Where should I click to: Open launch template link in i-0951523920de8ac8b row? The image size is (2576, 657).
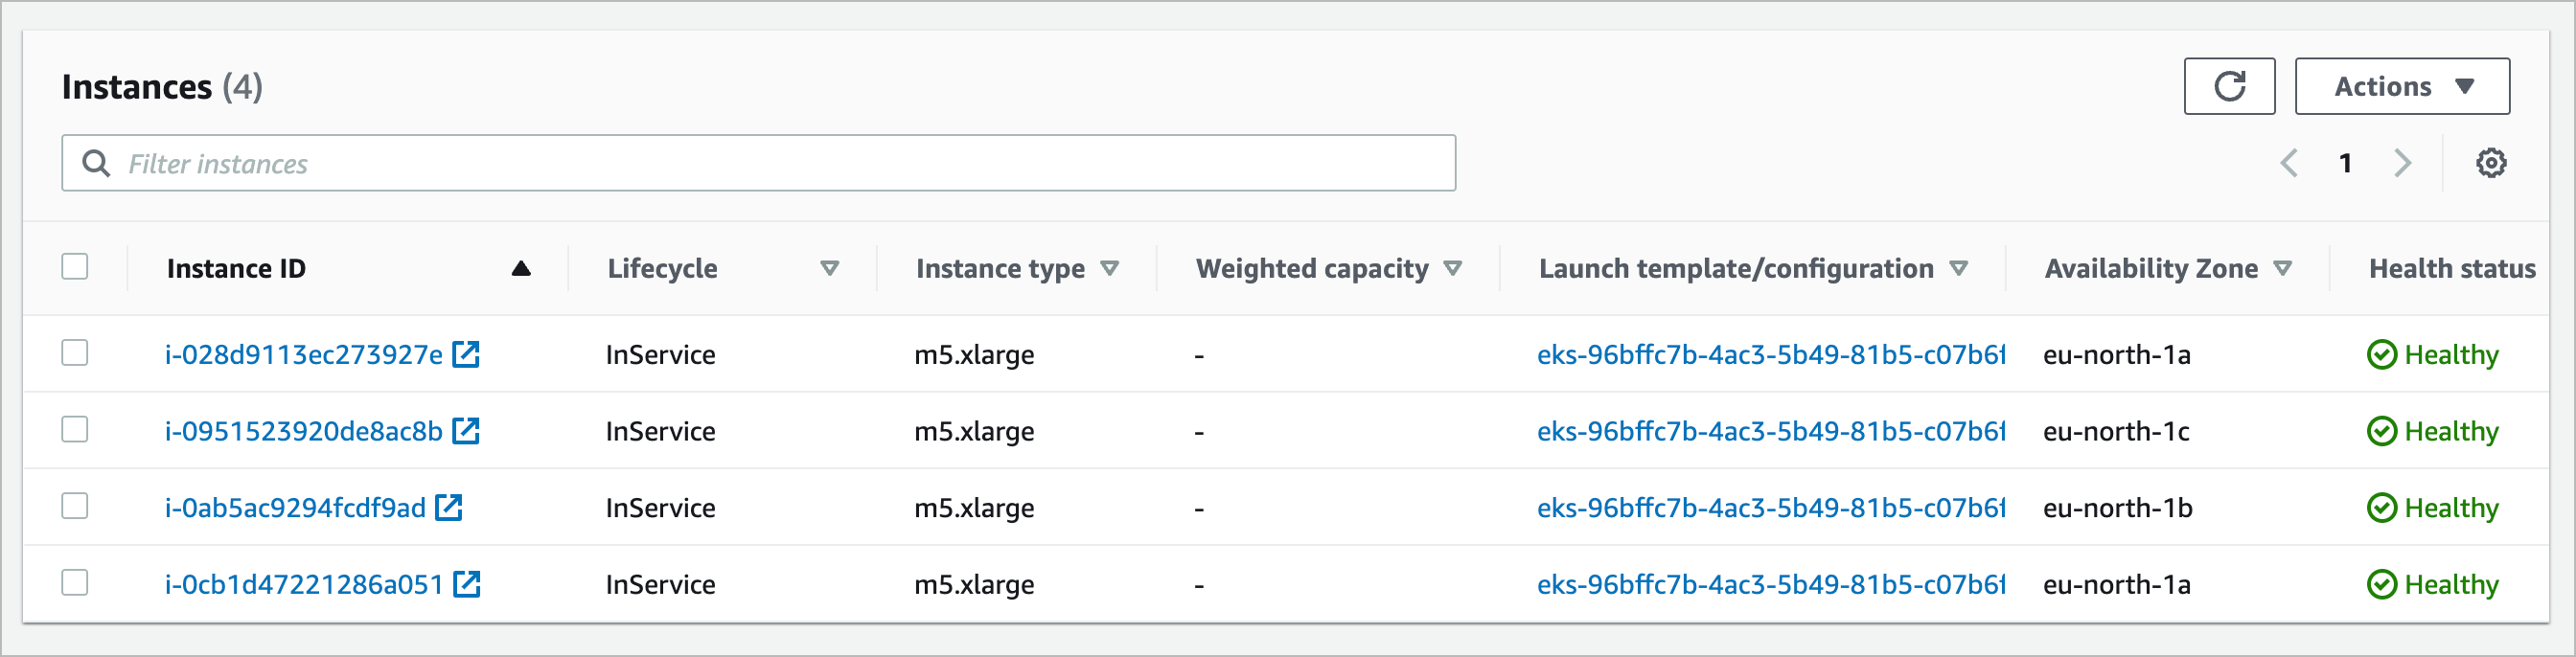coord(1771,431)
